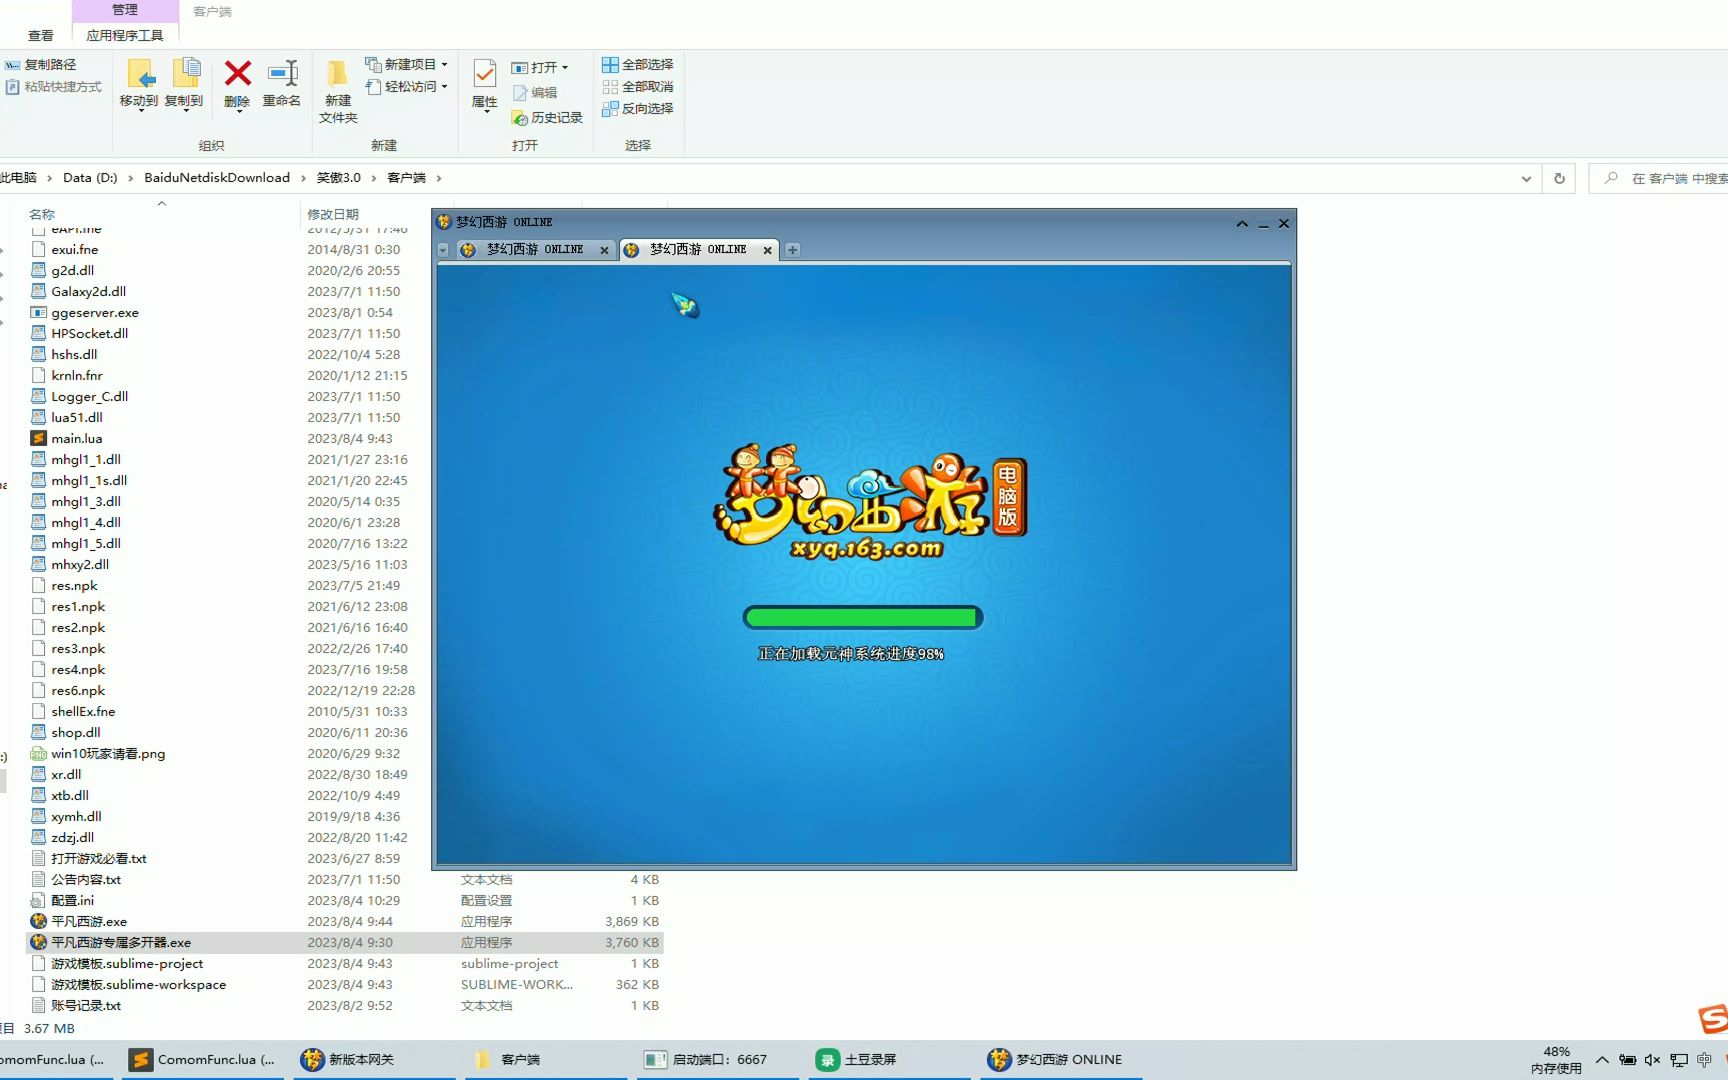
Task: Click Invert selection (反向选择)
Action: tap(637, 108)
